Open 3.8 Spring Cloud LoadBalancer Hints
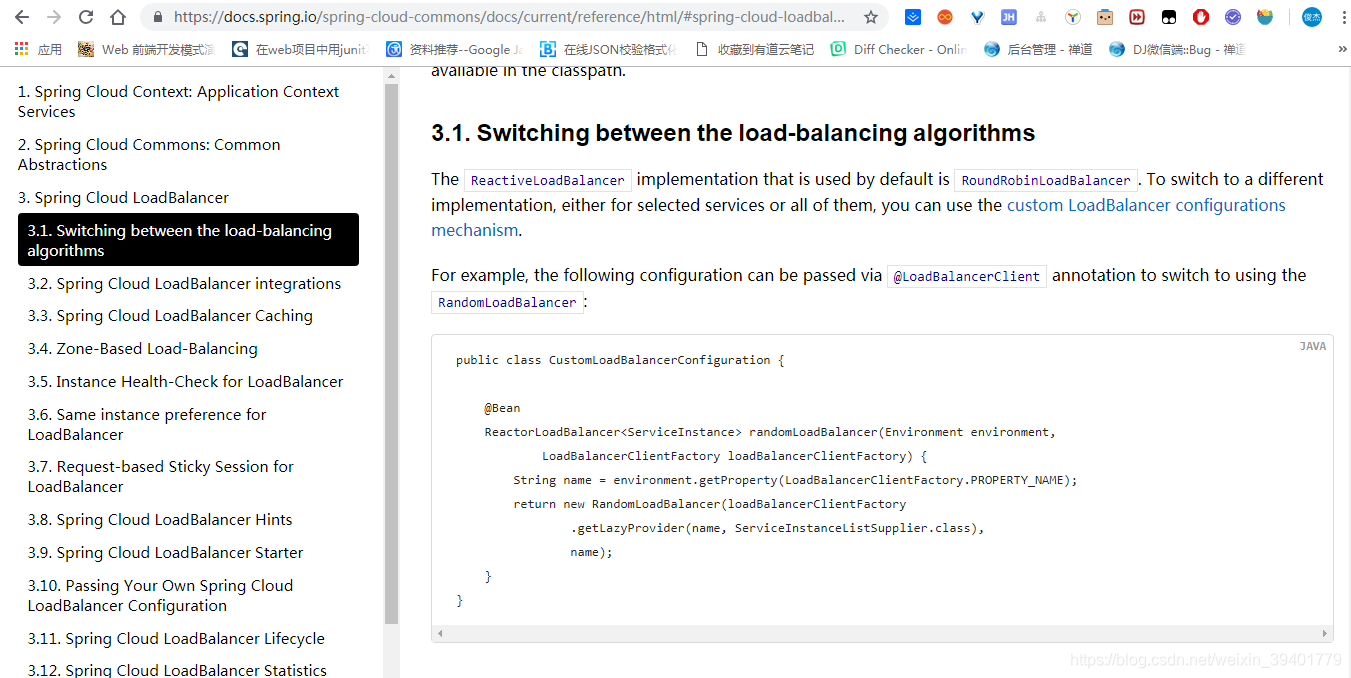Viewport: 1351px width, 678px height. click(160, 519)
